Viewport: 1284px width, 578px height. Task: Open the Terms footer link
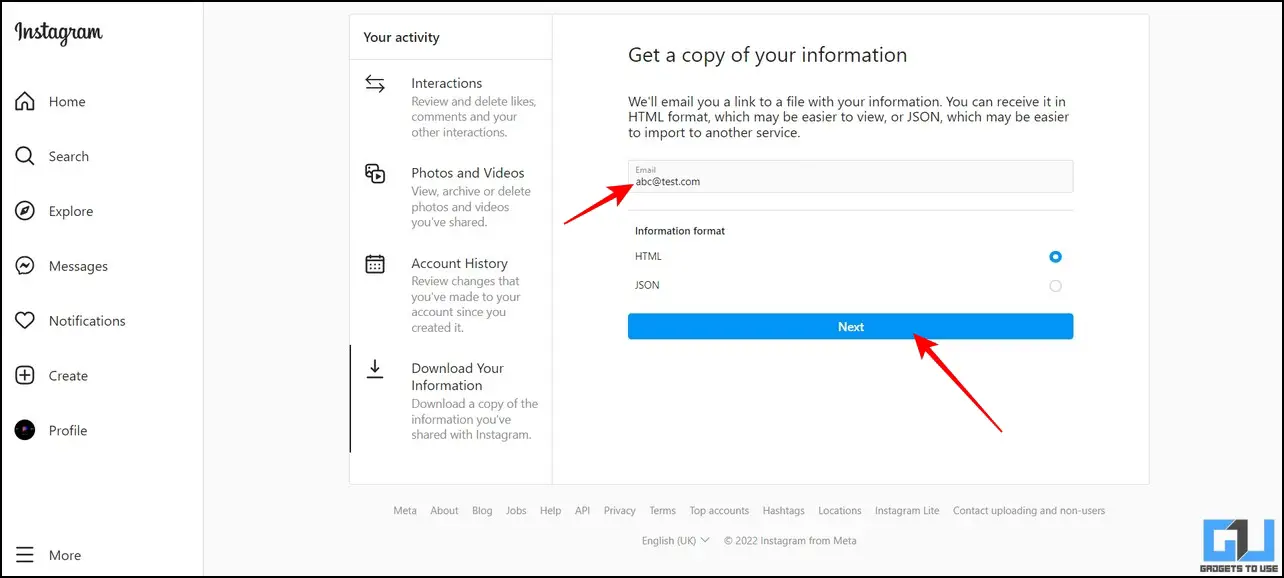coord(662,510)
